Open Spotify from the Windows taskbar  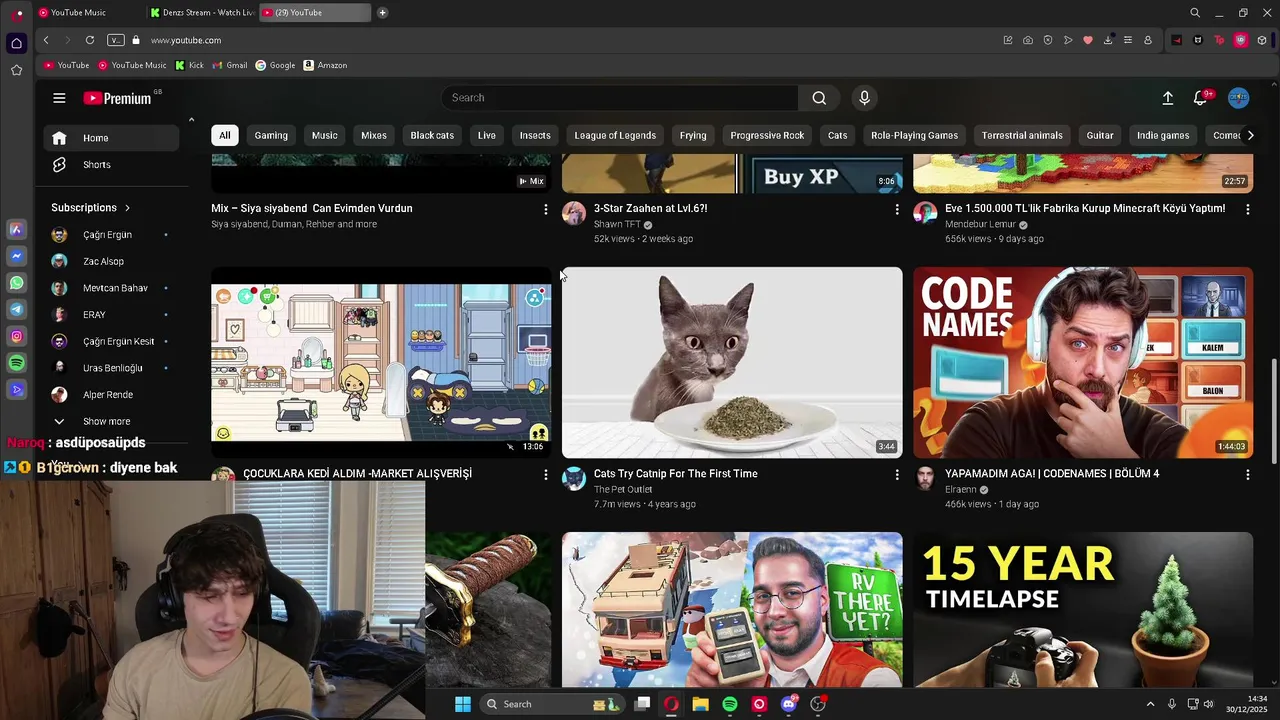730,704
